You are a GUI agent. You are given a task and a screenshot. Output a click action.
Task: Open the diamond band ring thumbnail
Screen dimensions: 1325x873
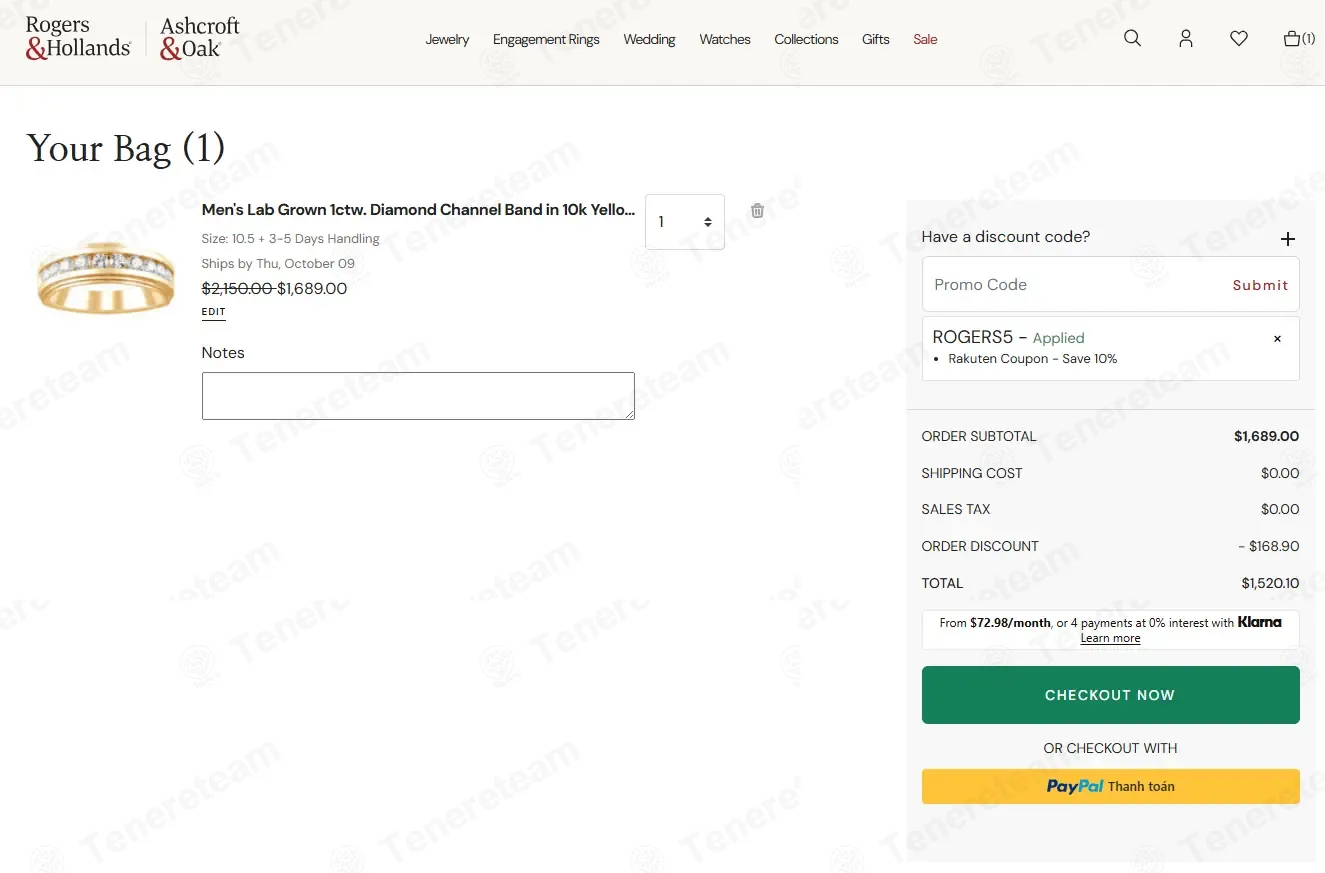coord(106,277)
